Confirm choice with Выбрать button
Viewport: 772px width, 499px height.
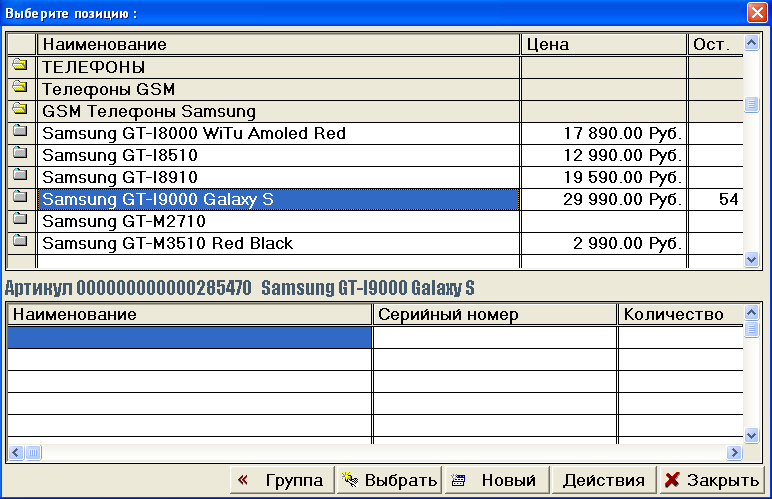(x=389, y=480)
